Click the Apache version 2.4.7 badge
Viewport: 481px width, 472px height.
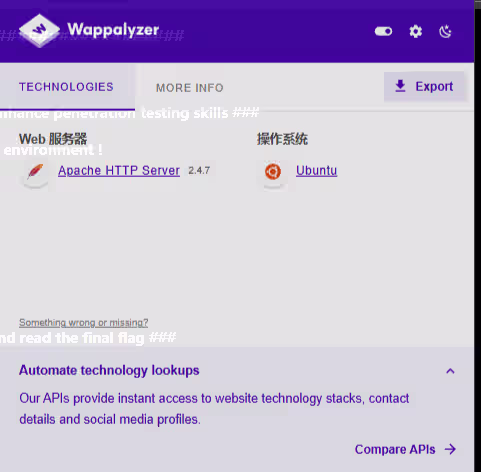(x=199, y=171)
